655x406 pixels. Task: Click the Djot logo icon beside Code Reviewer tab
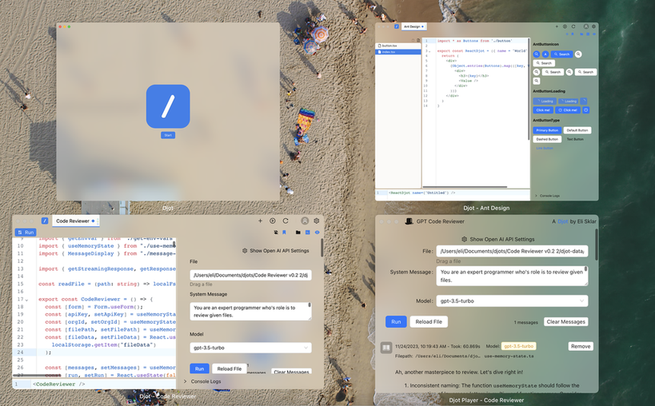(45, 221)
